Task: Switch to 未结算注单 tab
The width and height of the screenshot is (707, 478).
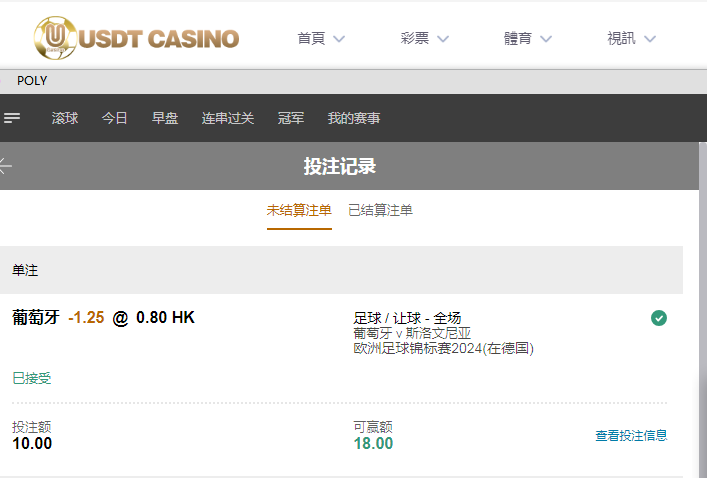Action: point(299,211)
